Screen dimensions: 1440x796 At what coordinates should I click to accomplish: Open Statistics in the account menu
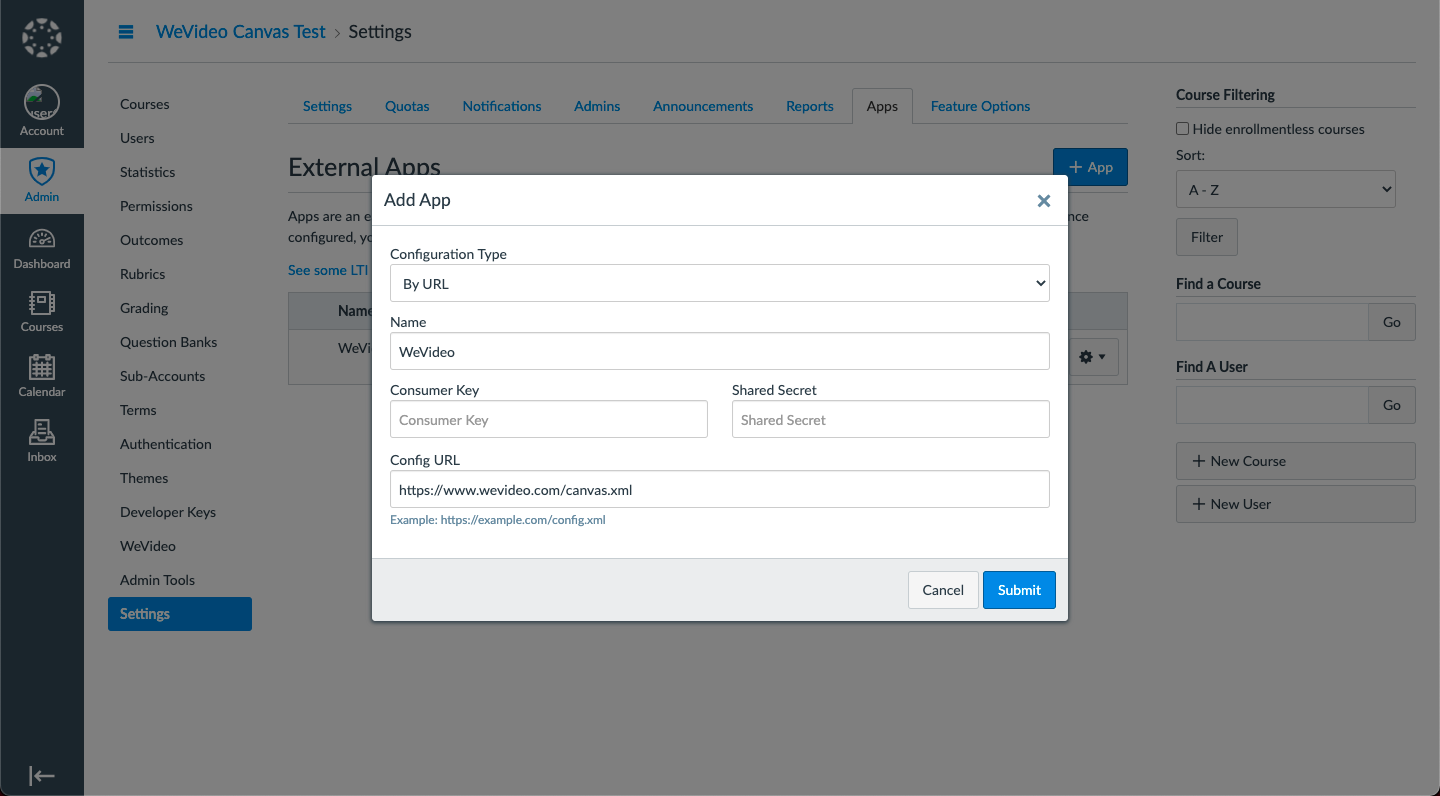click(x=148, y=172)
